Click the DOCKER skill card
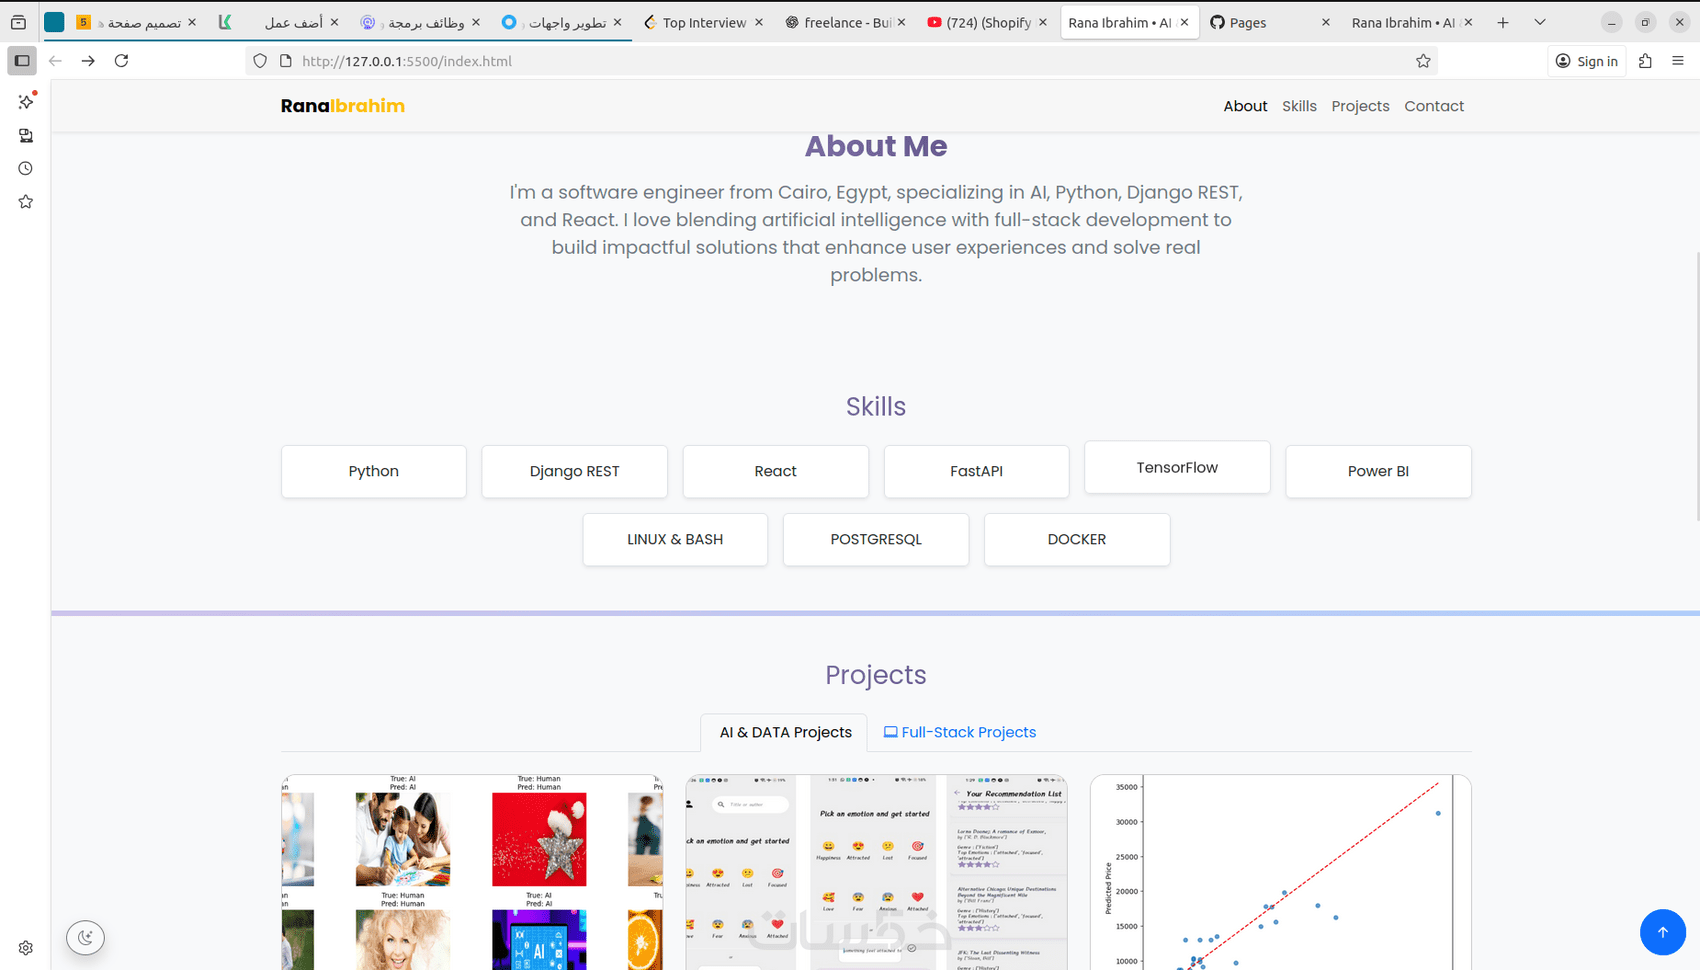The image size is (1700, 970). [x=1077, y=539]
